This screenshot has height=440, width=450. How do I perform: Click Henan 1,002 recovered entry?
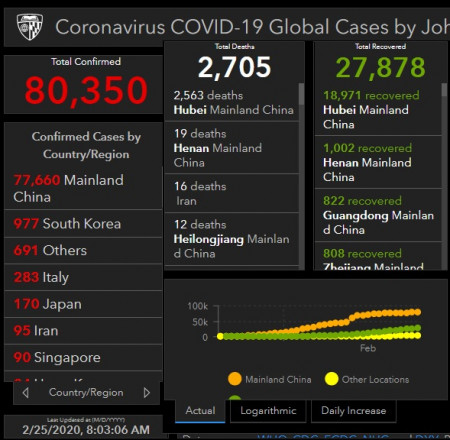(x=378, y=162)
